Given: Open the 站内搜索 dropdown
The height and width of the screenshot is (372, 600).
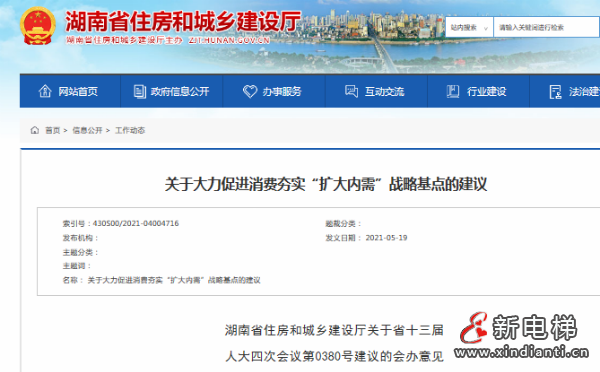Looking at the screenshot, I should click(x=469, y=27).
